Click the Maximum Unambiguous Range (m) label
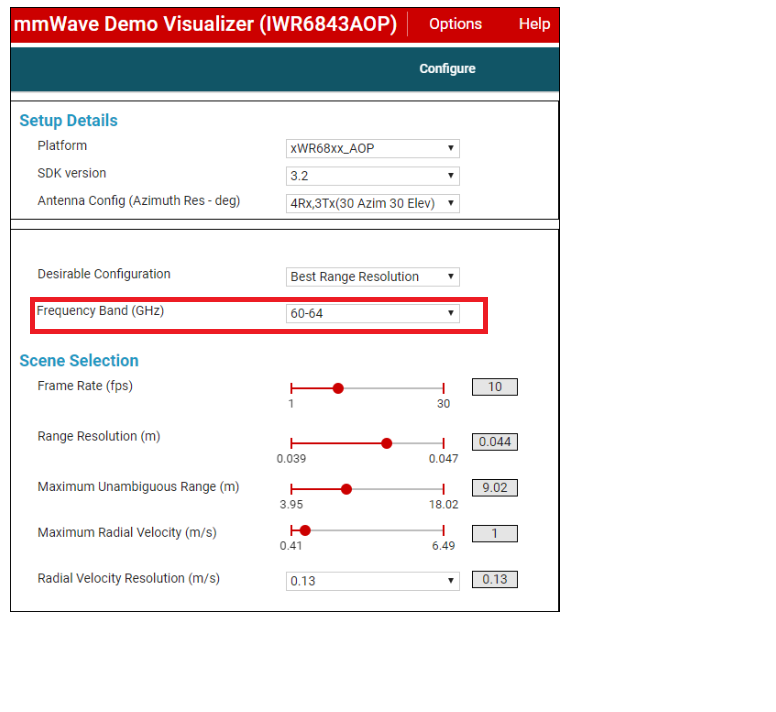 pyautogui.click(x=139, y=487)
